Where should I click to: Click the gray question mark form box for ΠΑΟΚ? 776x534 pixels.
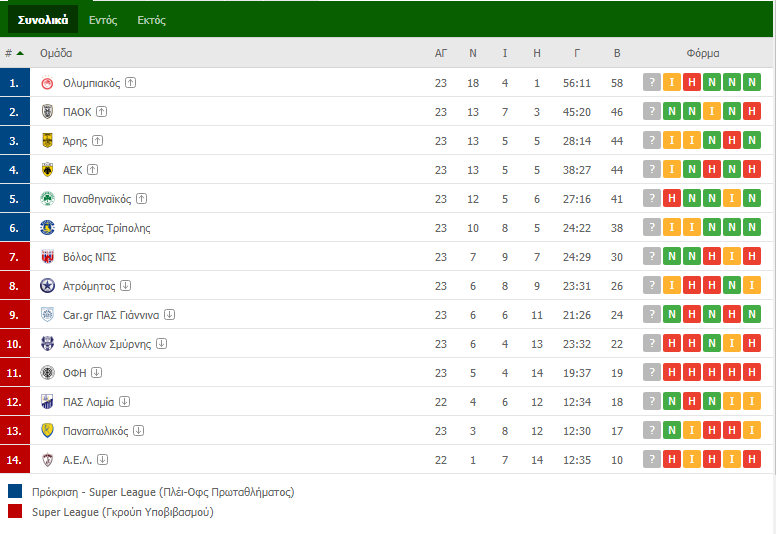[652, 111]
